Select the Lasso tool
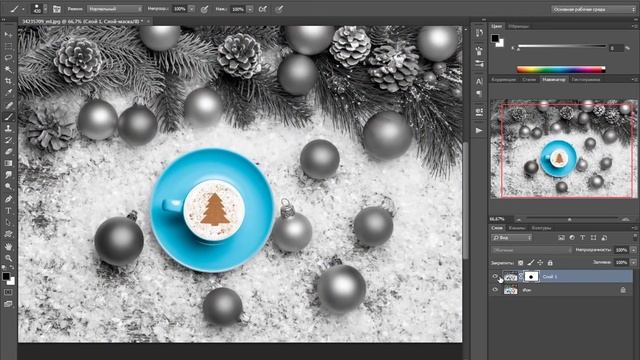Screen dimensions: 640x360 [x=8, y=58]
